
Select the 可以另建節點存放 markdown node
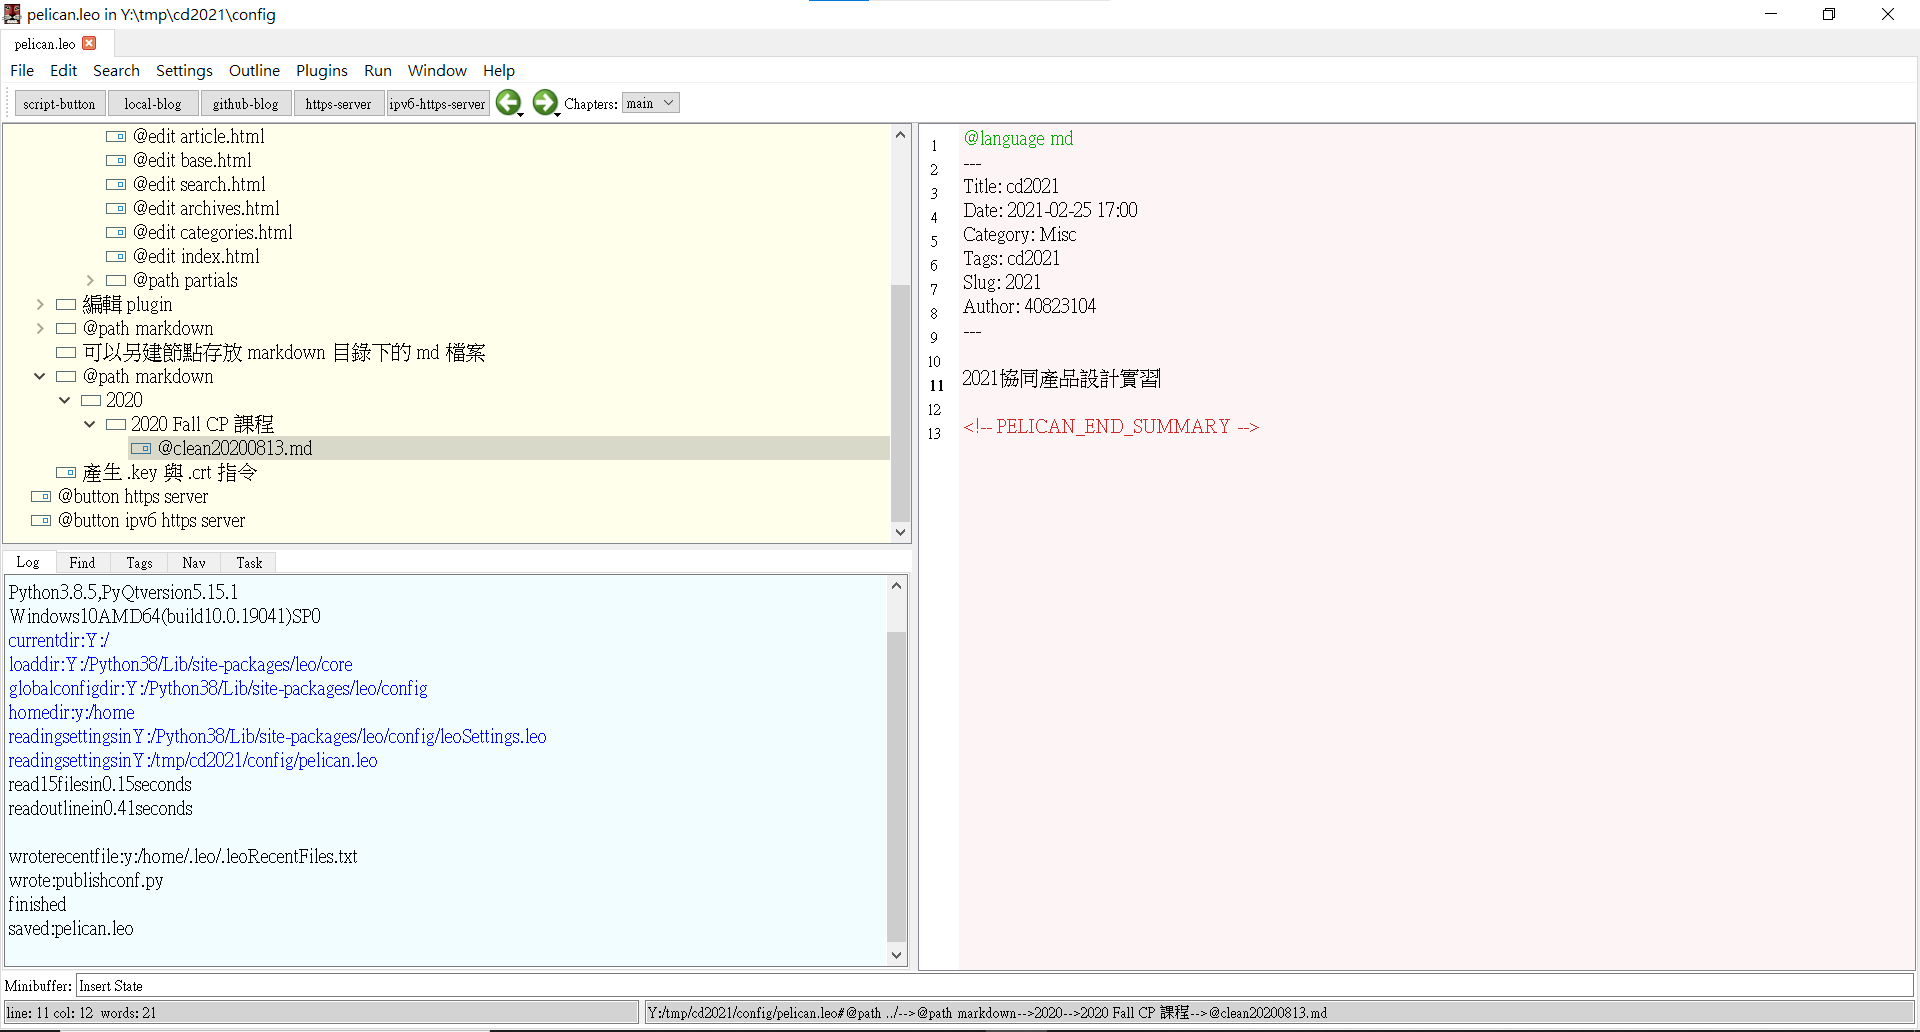point(284,352)
